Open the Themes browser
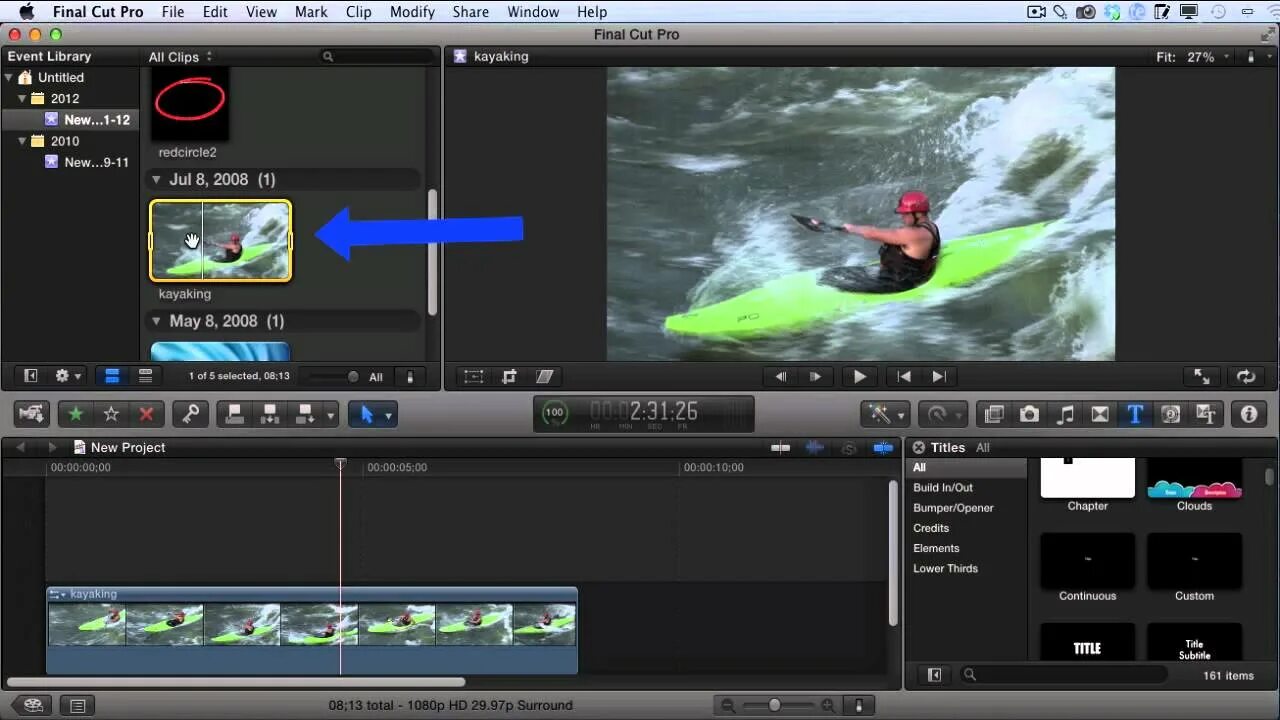Screen dimensions: 1280x720 1205,414
